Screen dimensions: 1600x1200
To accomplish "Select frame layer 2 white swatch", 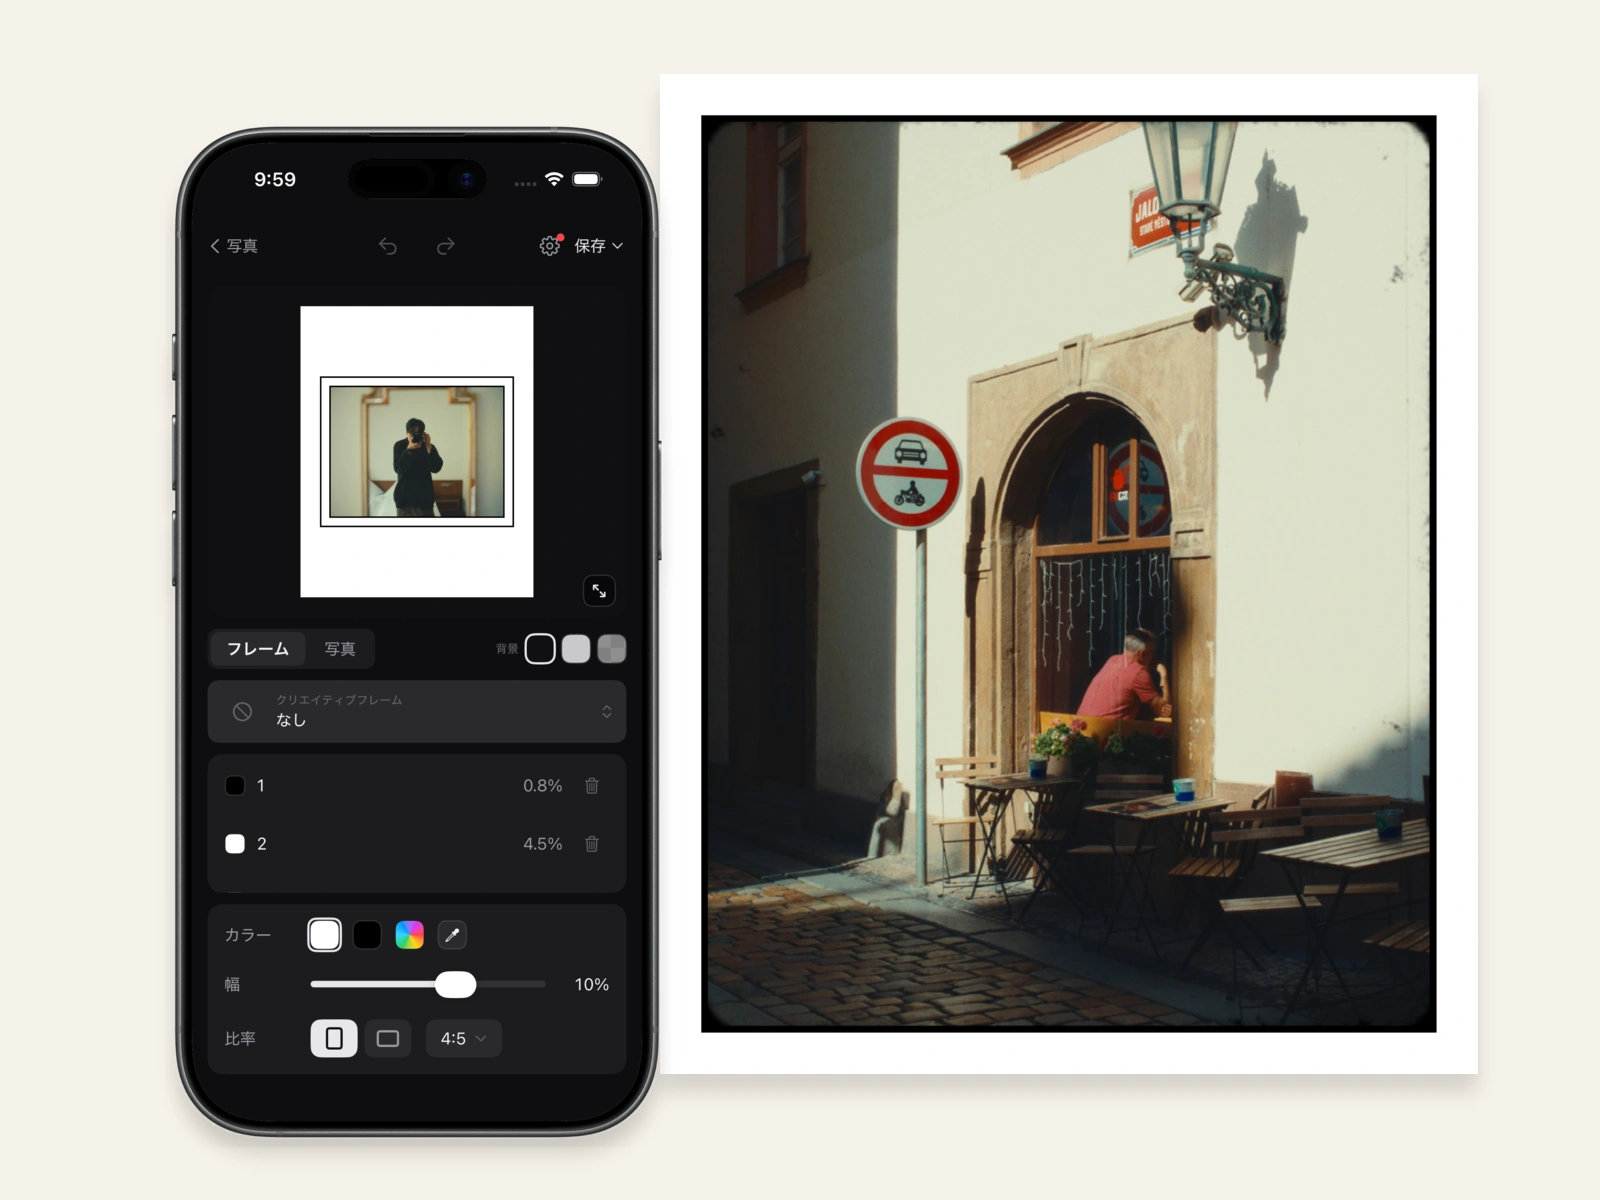I will point(235,844).
